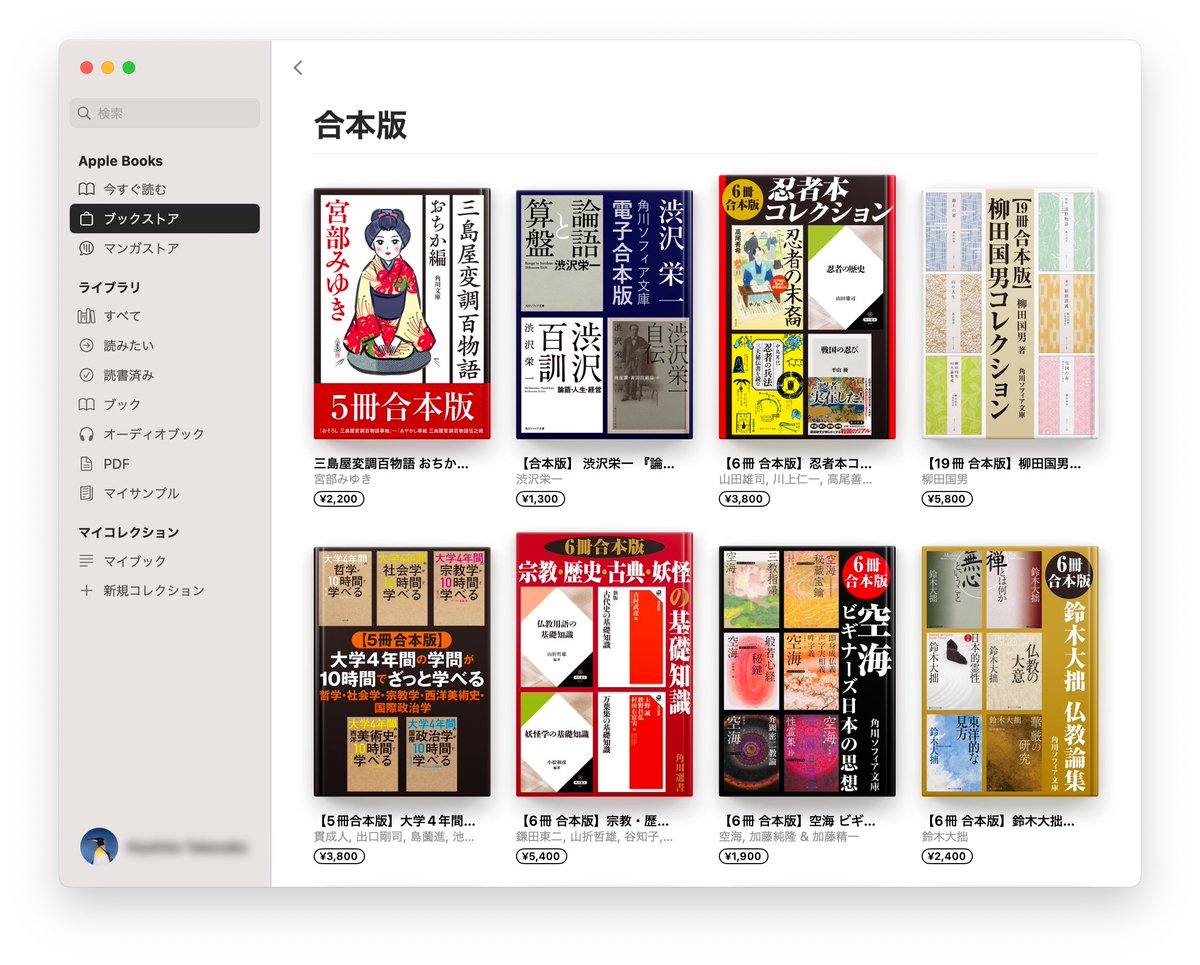Open 空海 ビギナーズ日本の思想 cover
1200x965 pixels.
click(x=807, y=671)
